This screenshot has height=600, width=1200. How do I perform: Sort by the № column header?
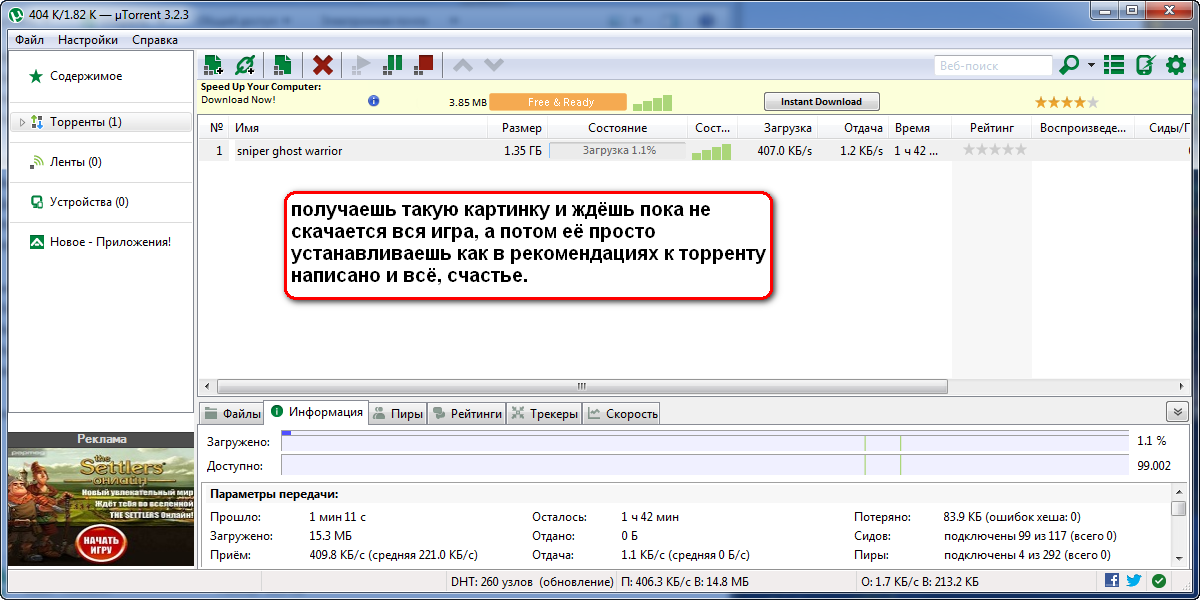pos(215,128)
